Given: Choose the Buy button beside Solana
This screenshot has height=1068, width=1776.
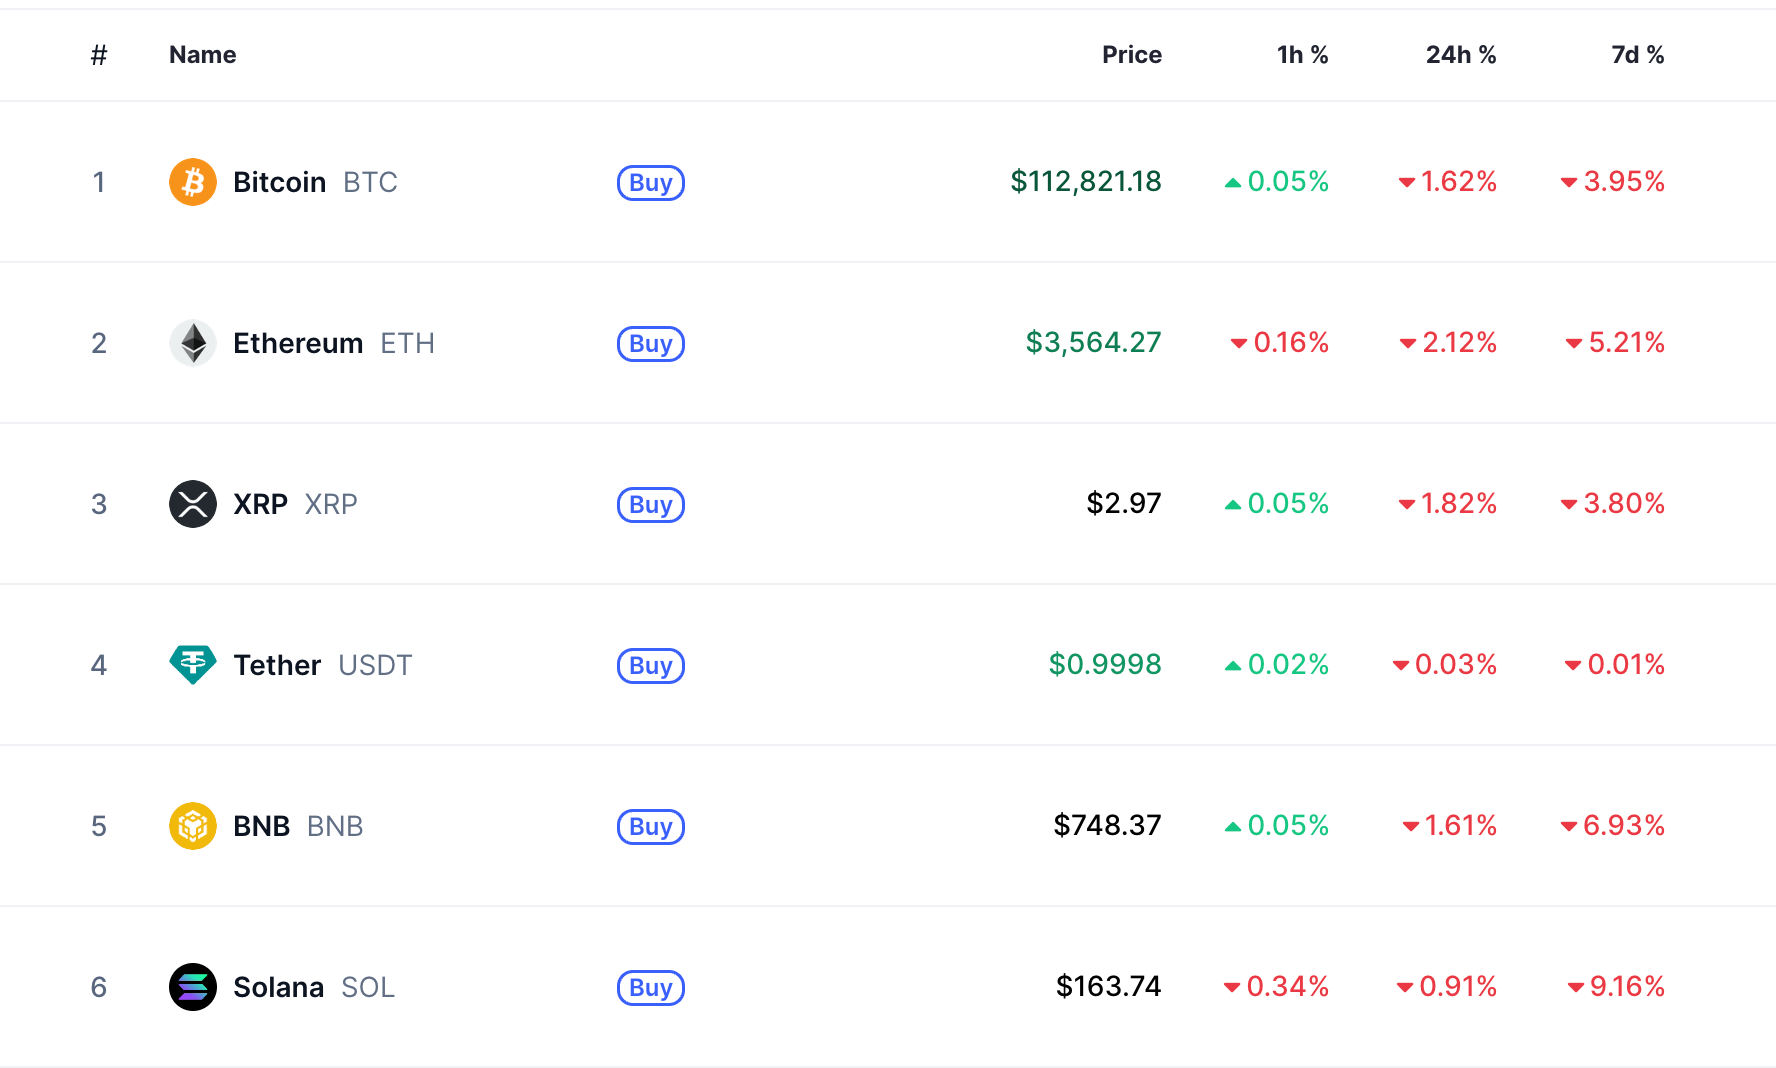Looking at the screenshot, I should [x=651, y=988].
